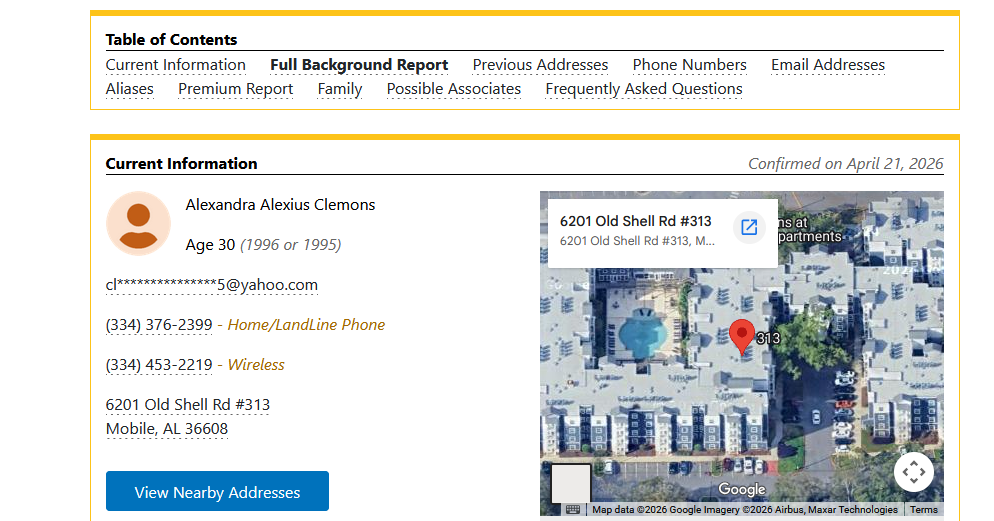Open Frequently Asked Questions link
994x521 pixels.
coord(643,89)
